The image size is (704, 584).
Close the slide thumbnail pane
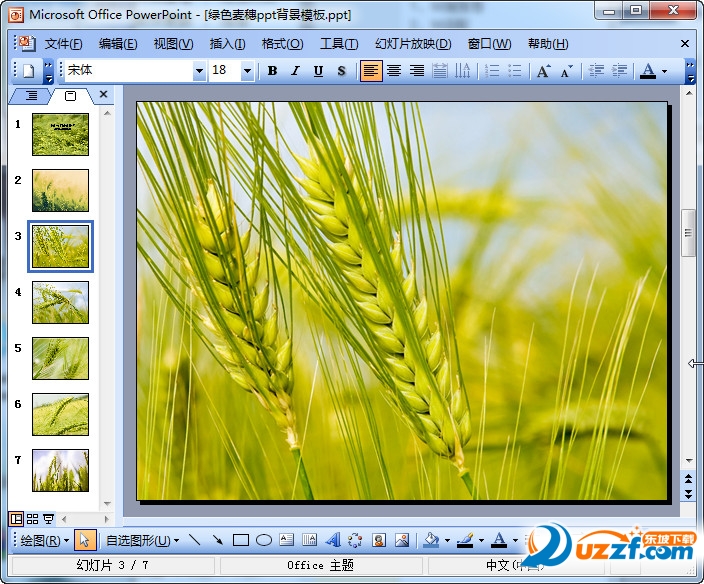click(x=104, y=94)
